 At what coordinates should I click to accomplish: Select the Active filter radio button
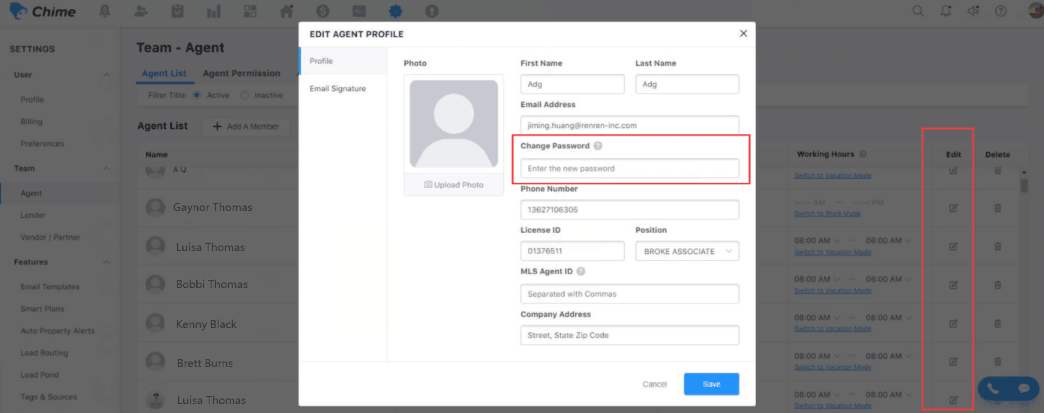click(x=197, y=95)
